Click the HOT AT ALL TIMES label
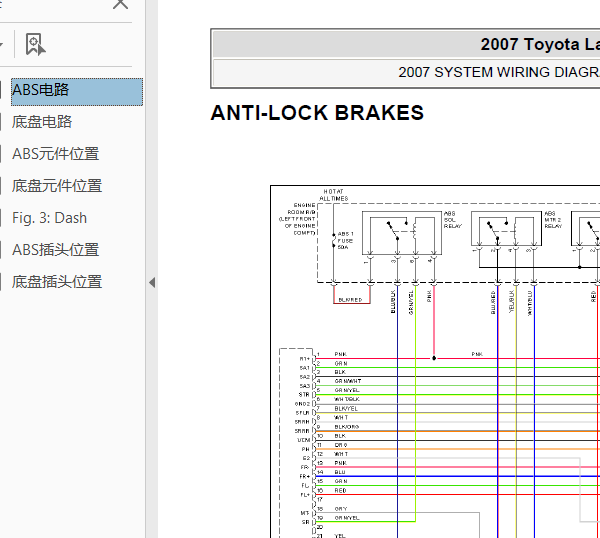The image size is (600, 538). [334, 195]
